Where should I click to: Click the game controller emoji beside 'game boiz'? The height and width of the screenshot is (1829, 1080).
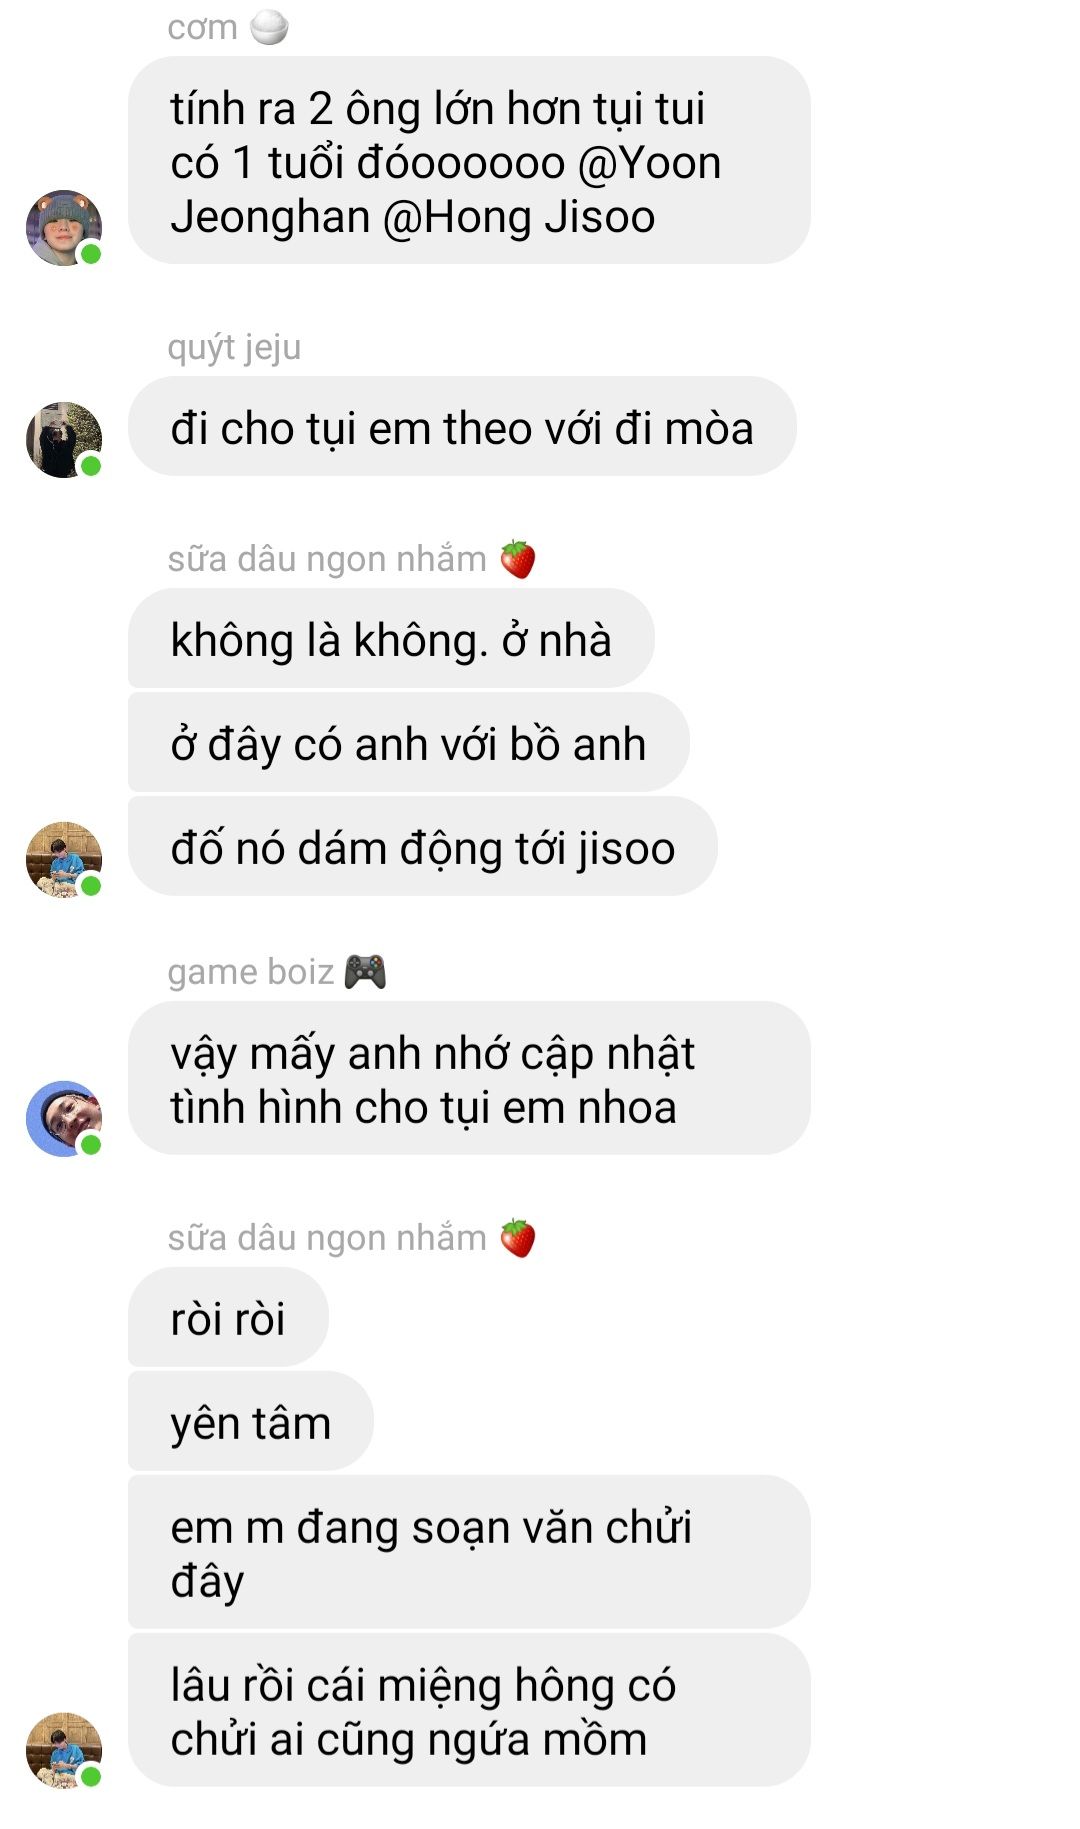point(365,972)
